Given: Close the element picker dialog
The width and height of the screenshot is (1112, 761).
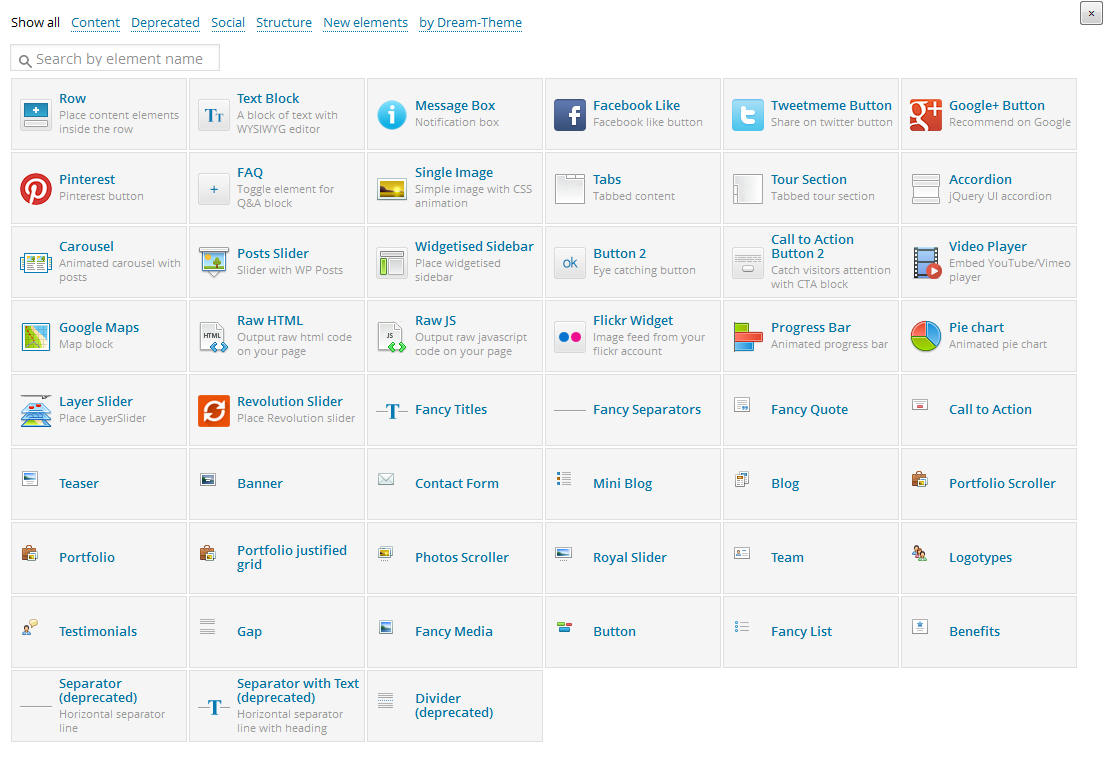Looking at the screenshot, I should [1091, 13].
